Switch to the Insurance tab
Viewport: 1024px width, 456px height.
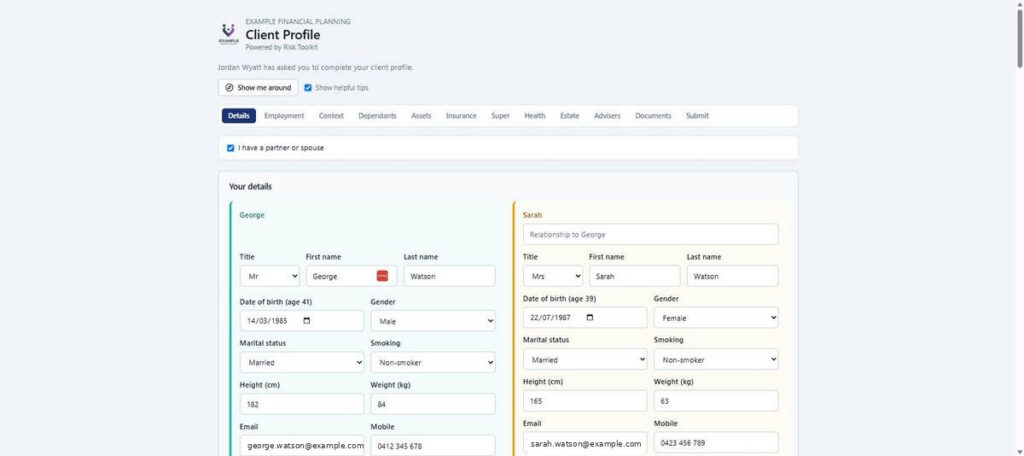pyautogui.click(x=461, y=116)
